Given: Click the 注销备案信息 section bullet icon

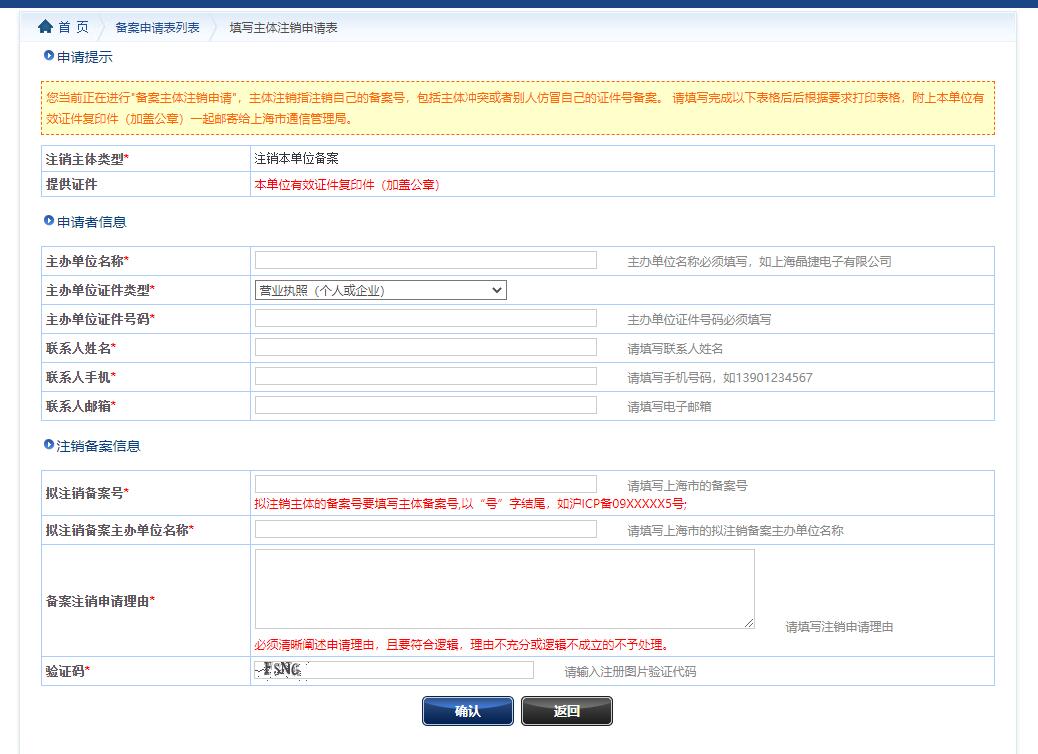Looking at the screenshot, I should 48,445.
